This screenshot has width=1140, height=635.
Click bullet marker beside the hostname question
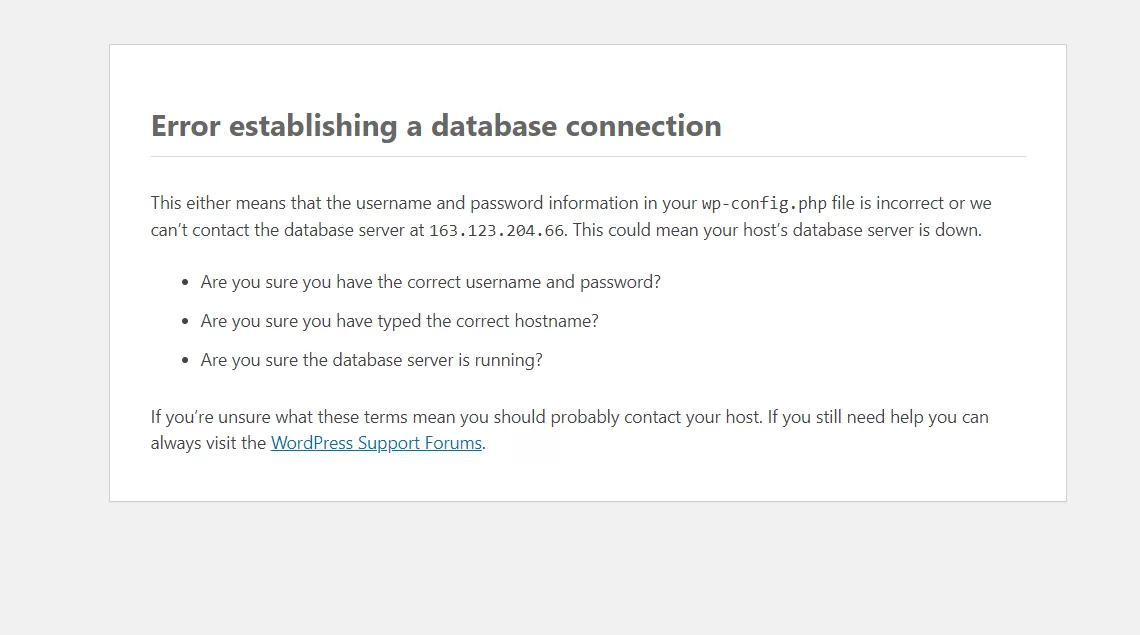185,322
